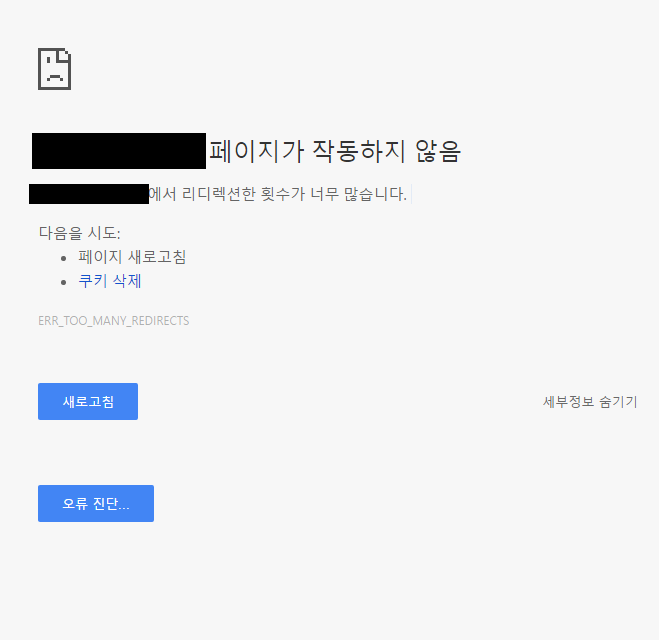The height and width of the screenshot is (640, 659).
Task: Click 에서 right after the redacted hostname
Action: 163,194
